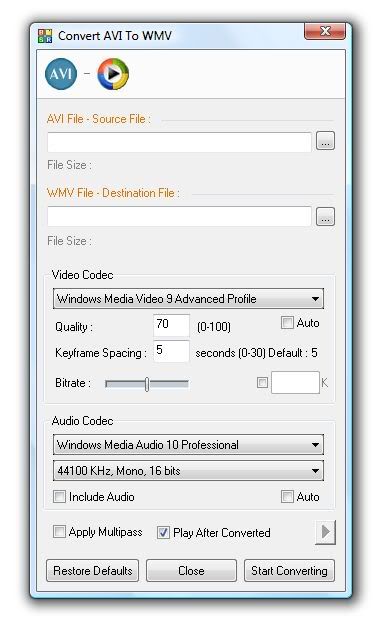Click the "(0-100)" quality range text
Image resolution: width=380 pixels, height=619 pixels.
213,326
